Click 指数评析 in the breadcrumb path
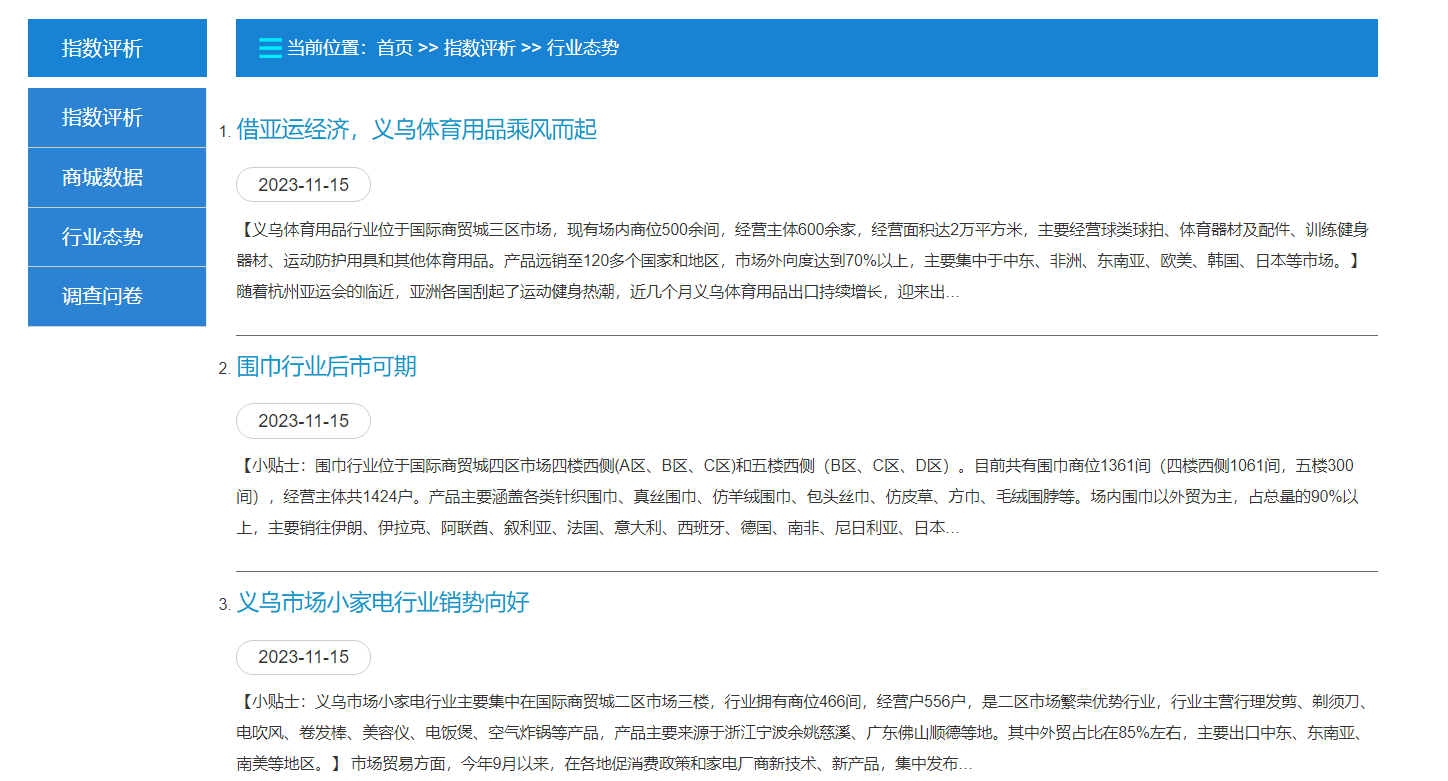 pyautogui.click(x=479, y=48)
